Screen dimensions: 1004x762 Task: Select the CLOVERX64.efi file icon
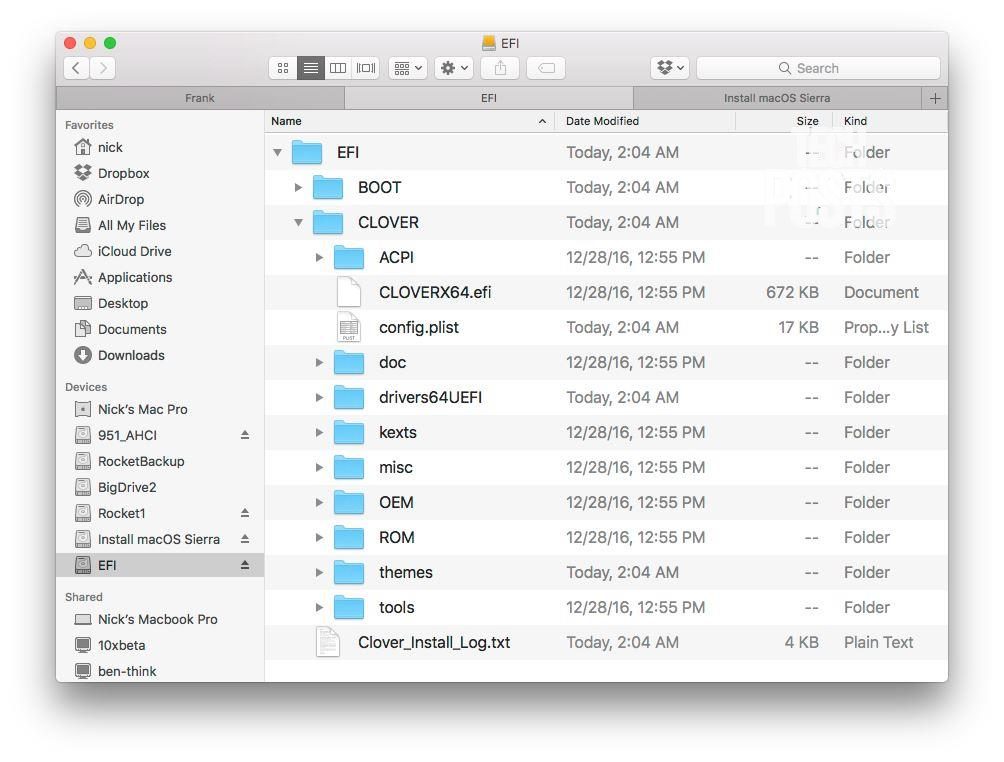[349, 292]
